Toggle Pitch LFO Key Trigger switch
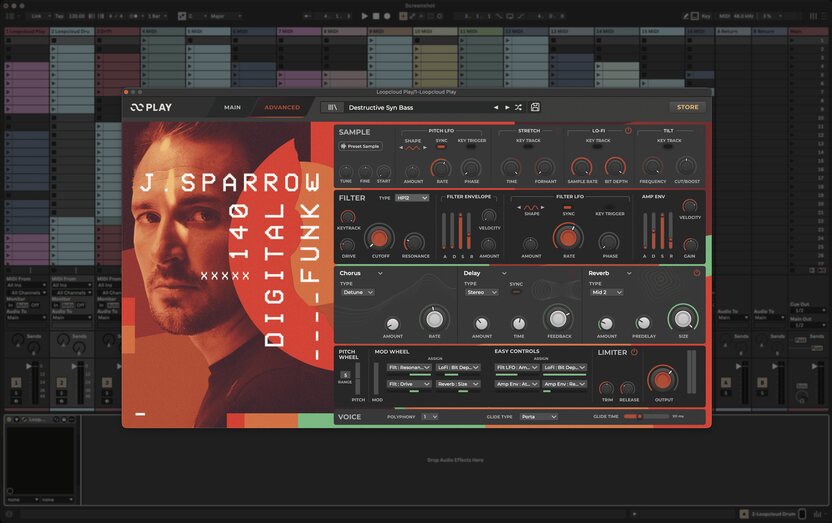 [471, 147]
